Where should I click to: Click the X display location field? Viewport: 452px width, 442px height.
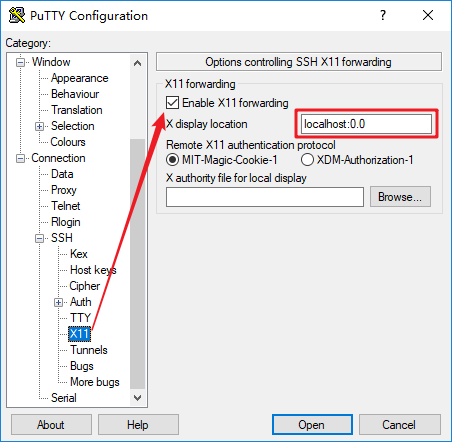pyautogui.click(x=366, y=124)
